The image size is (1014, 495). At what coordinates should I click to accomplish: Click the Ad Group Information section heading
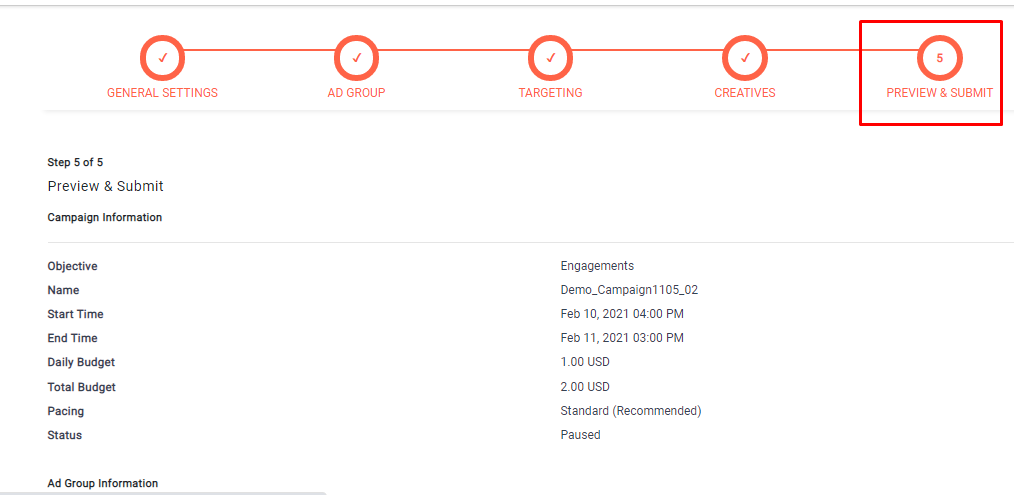103,483
